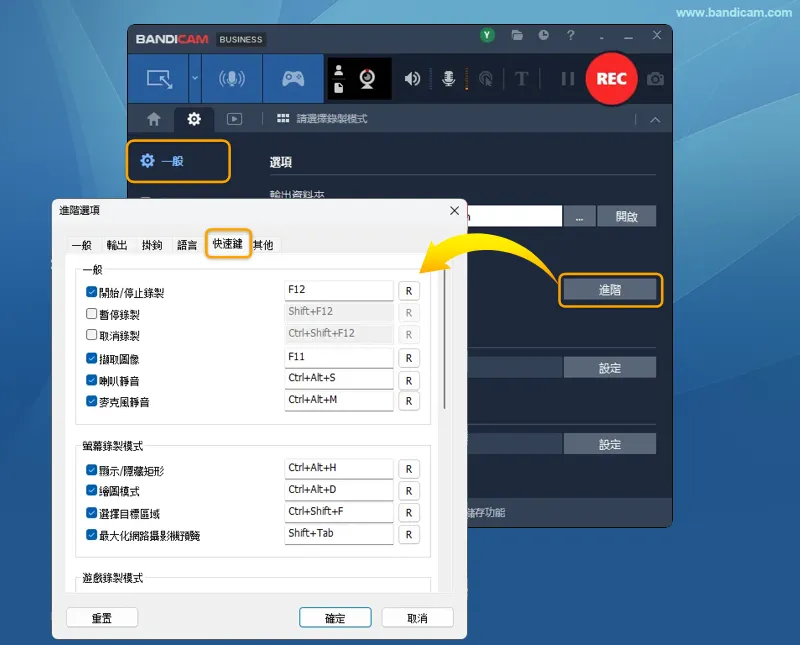Select screen rectangle recording mode icon
800x645 pixels.
(x=159, y=79)
